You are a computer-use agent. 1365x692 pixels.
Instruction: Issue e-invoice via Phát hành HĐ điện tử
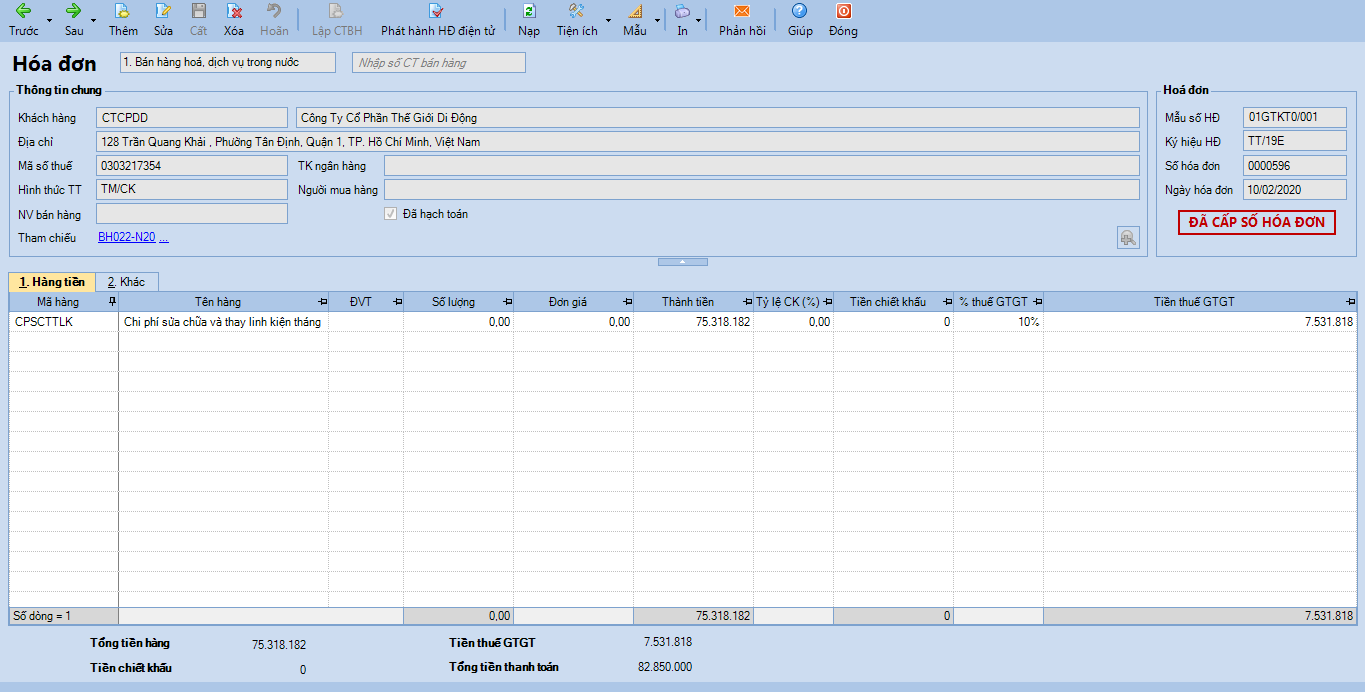click(438, 19)
